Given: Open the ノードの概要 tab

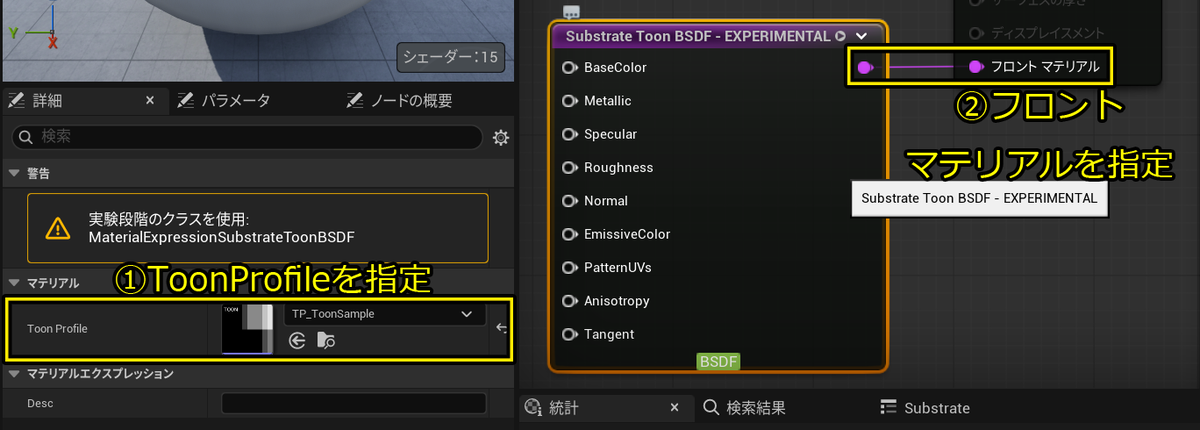Looking at the screenshot, I should pyautogui.click(x=400, y=100).
